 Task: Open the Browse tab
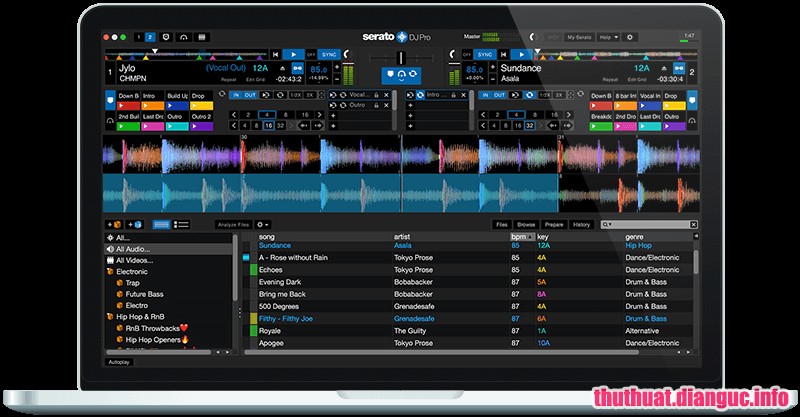[x=526, y=225]
